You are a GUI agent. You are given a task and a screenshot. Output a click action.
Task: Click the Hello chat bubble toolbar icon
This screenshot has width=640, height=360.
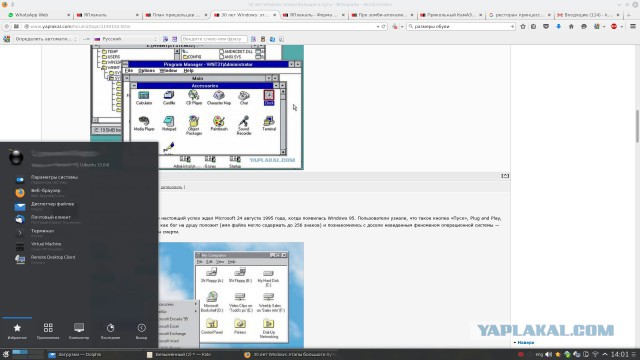584,27
